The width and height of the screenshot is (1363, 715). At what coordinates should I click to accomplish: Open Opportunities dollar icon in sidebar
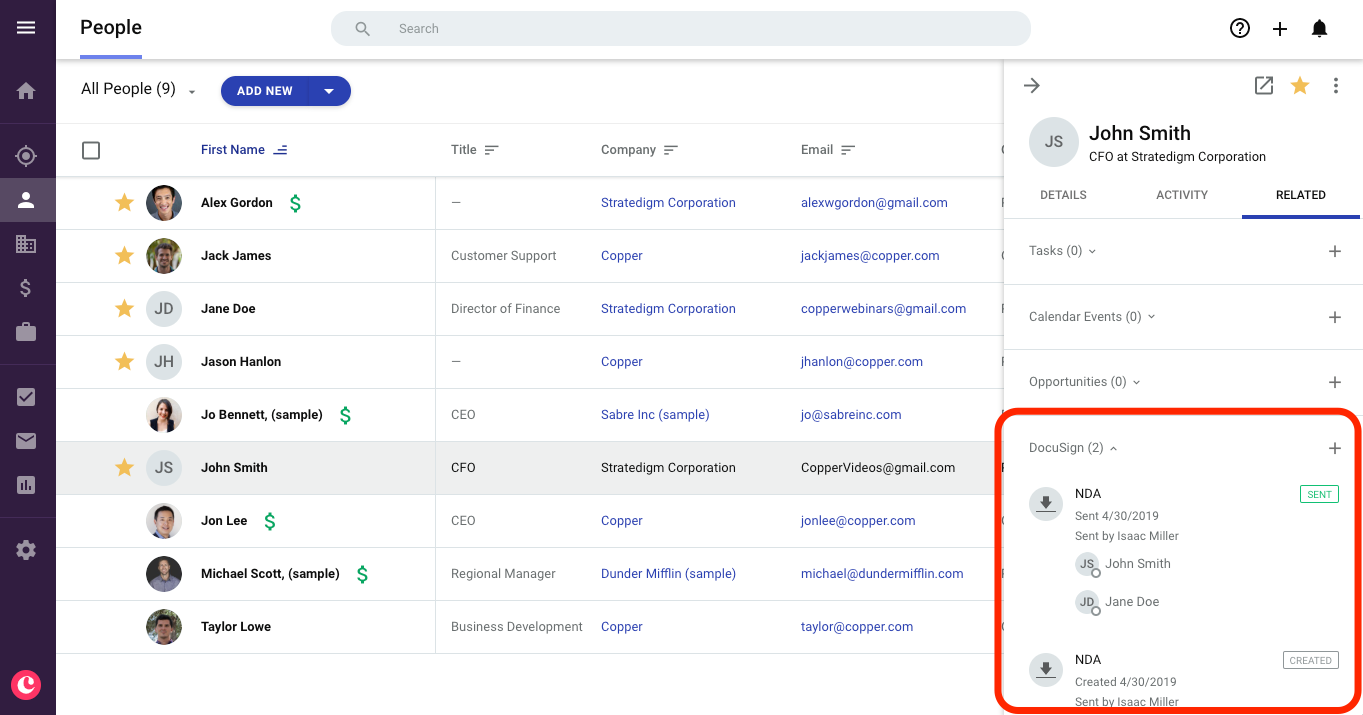[x=26, y=288]
